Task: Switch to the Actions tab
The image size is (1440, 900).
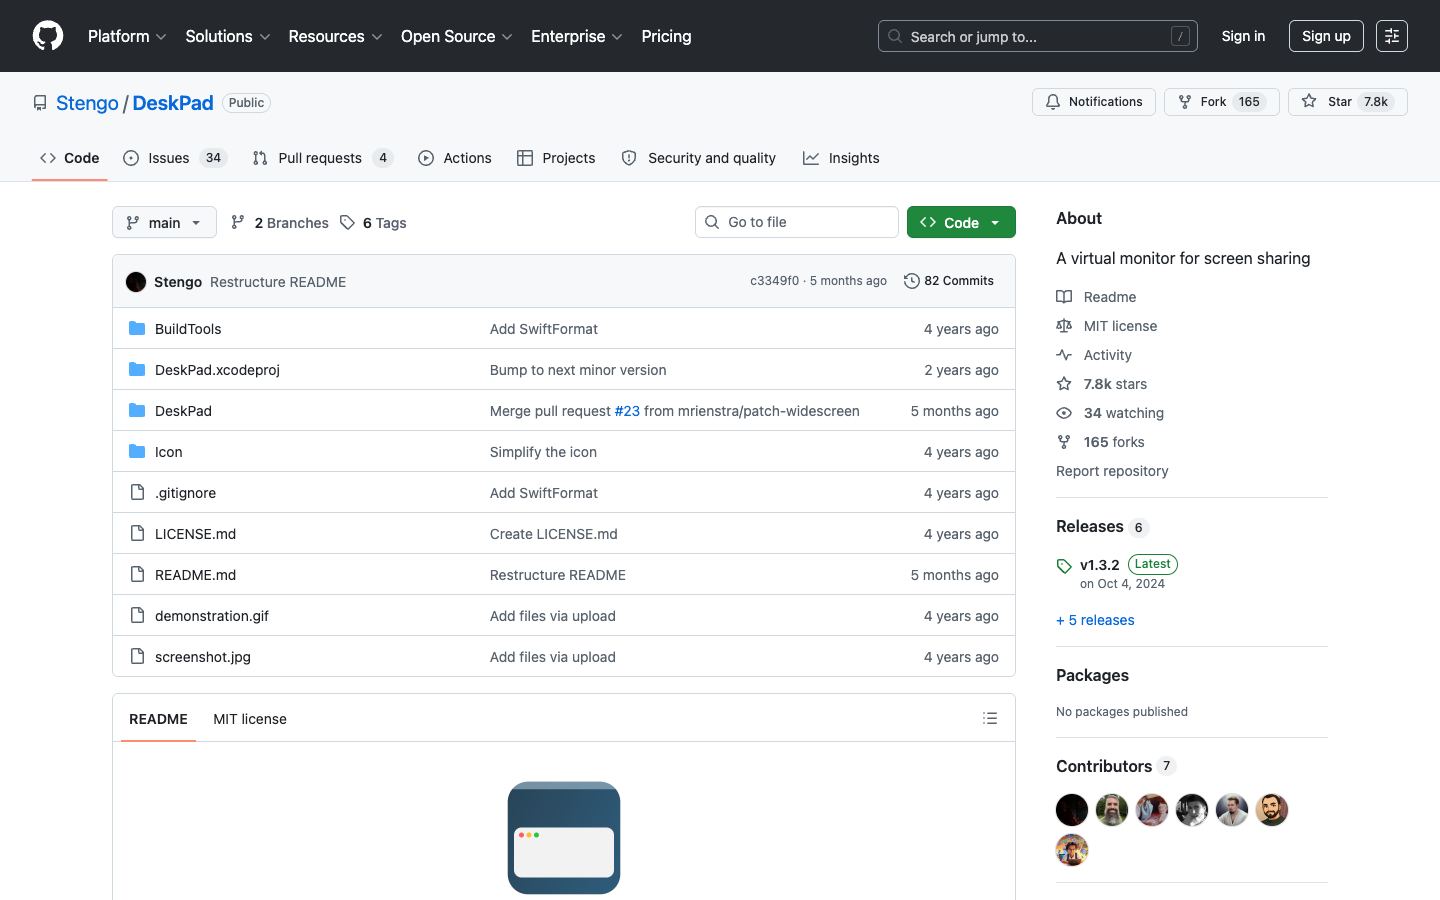Action: coord(455,158)
